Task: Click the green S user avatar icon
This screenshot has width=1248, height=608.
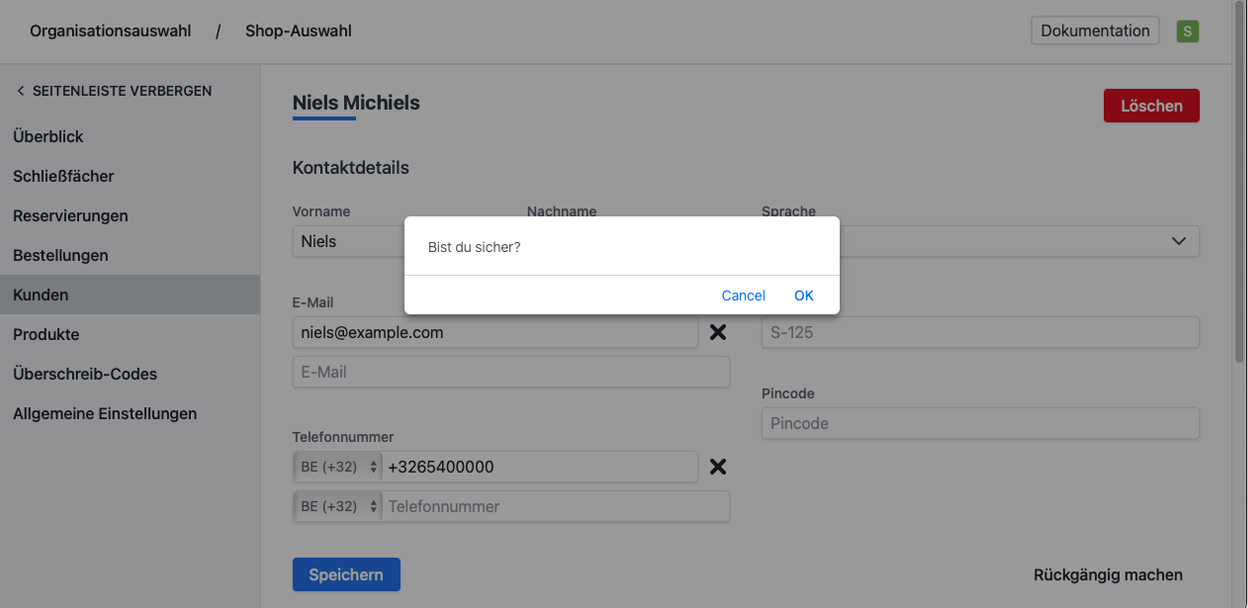Action: click(x=1187, y=31)
